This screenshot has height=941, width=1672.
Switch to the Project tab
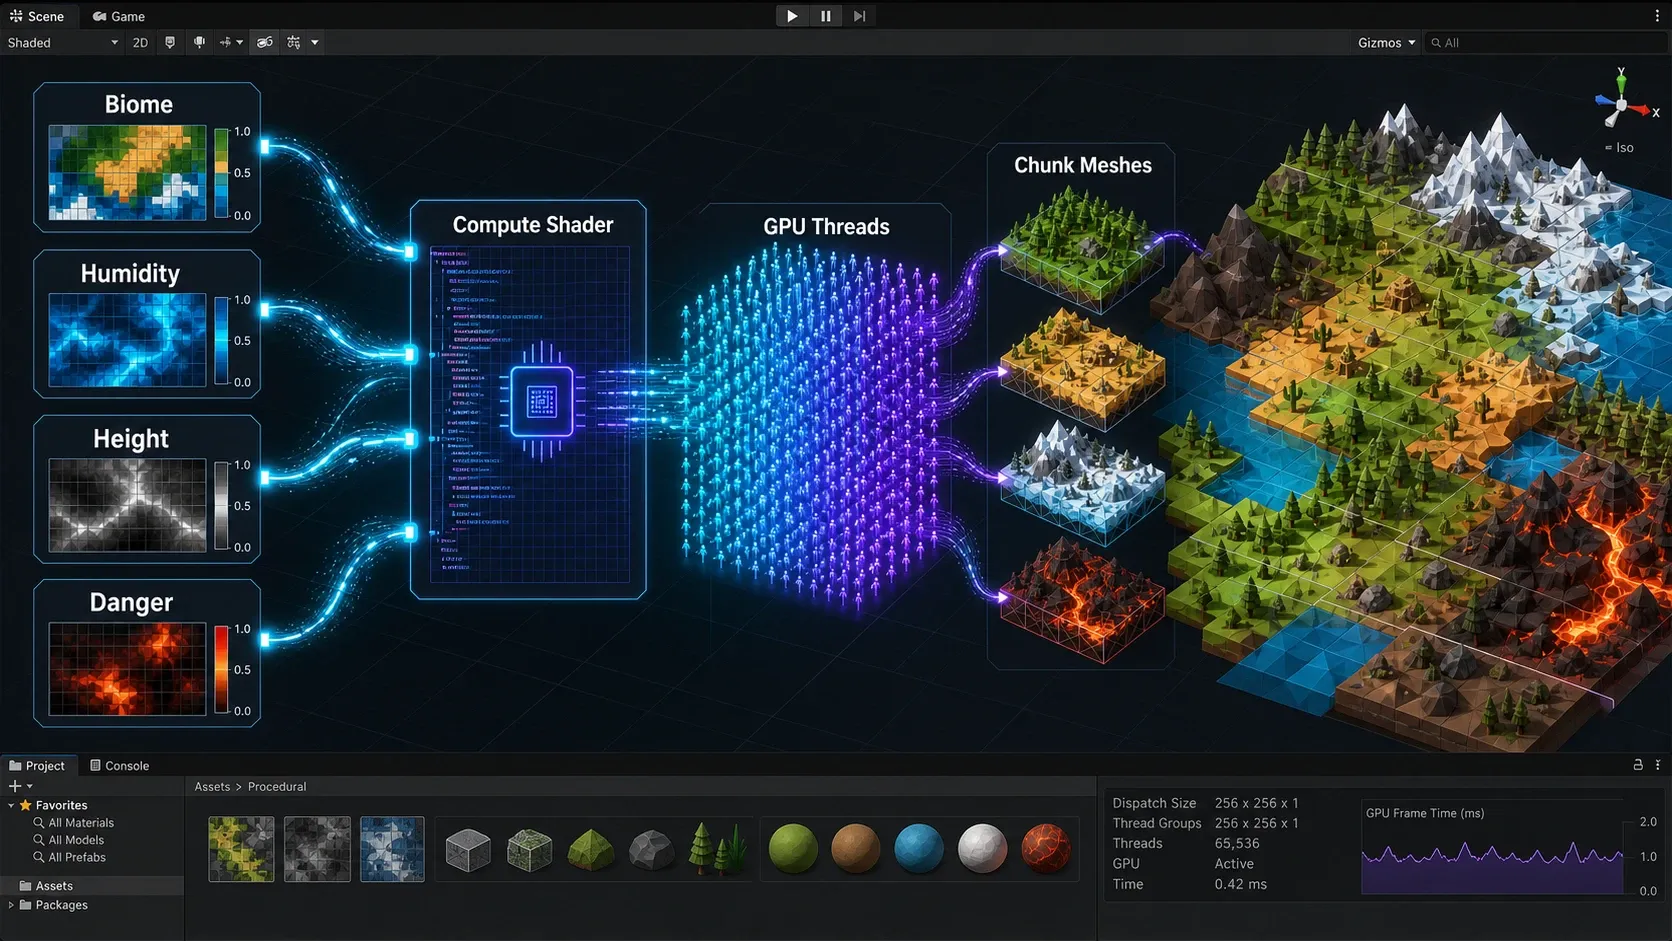pos(37,766)
